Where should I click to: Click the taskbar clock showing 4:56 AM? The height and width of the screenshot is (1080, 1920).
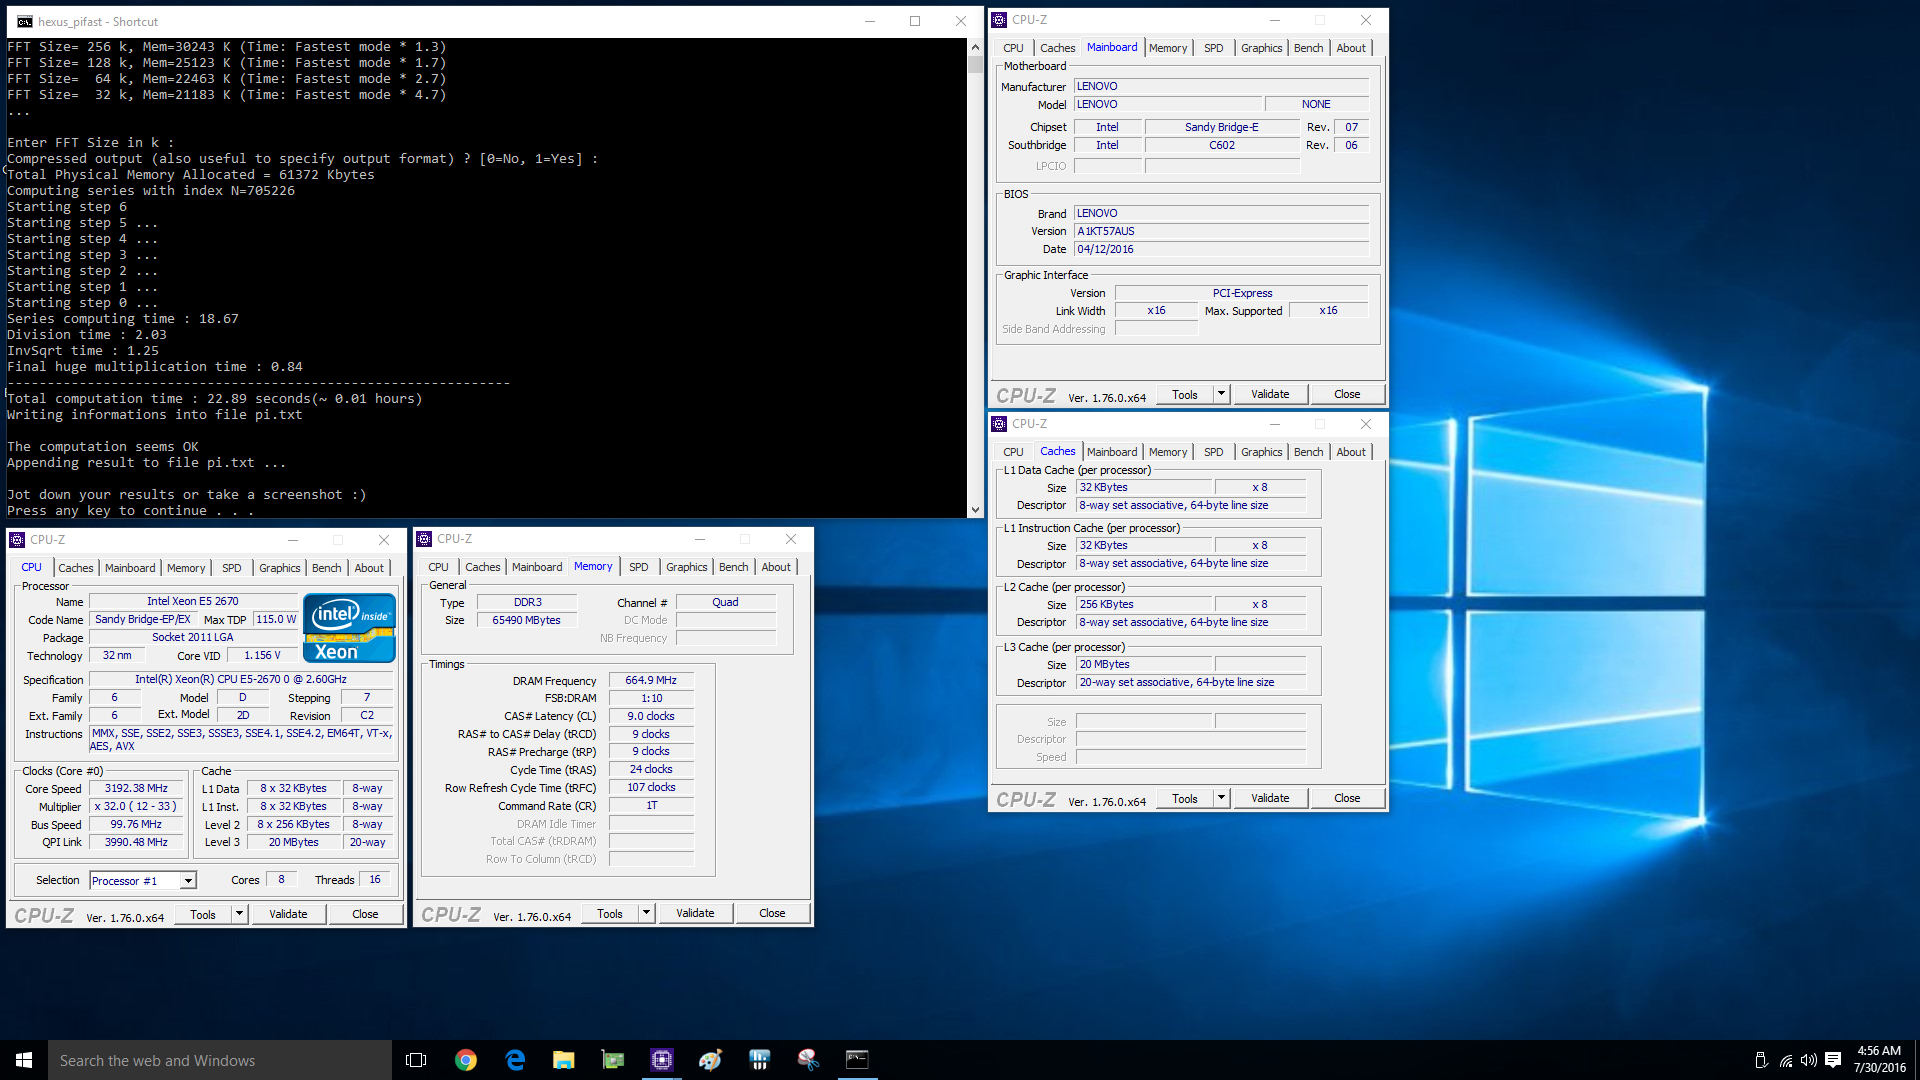1879,1060
